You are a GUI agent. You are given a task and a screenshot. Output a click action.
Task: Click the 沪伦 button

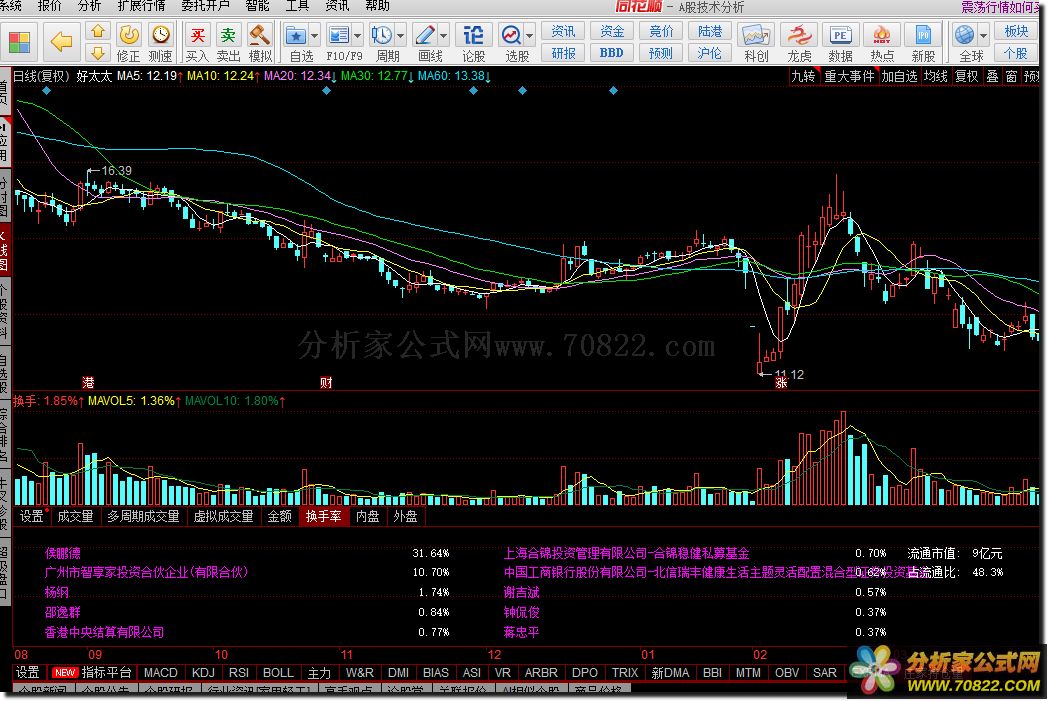[x=710, y=53]
